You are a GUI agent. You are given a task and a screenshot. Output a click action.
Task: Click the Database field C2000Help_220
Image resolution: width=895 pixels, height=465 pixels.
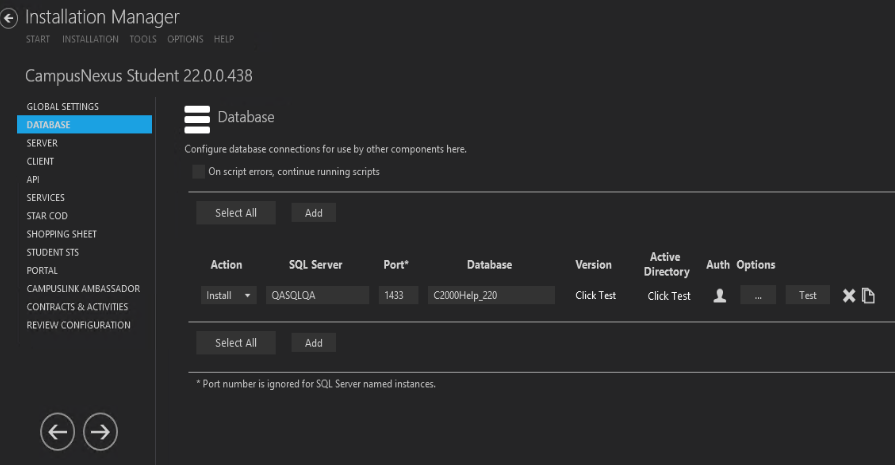(491, 296)
